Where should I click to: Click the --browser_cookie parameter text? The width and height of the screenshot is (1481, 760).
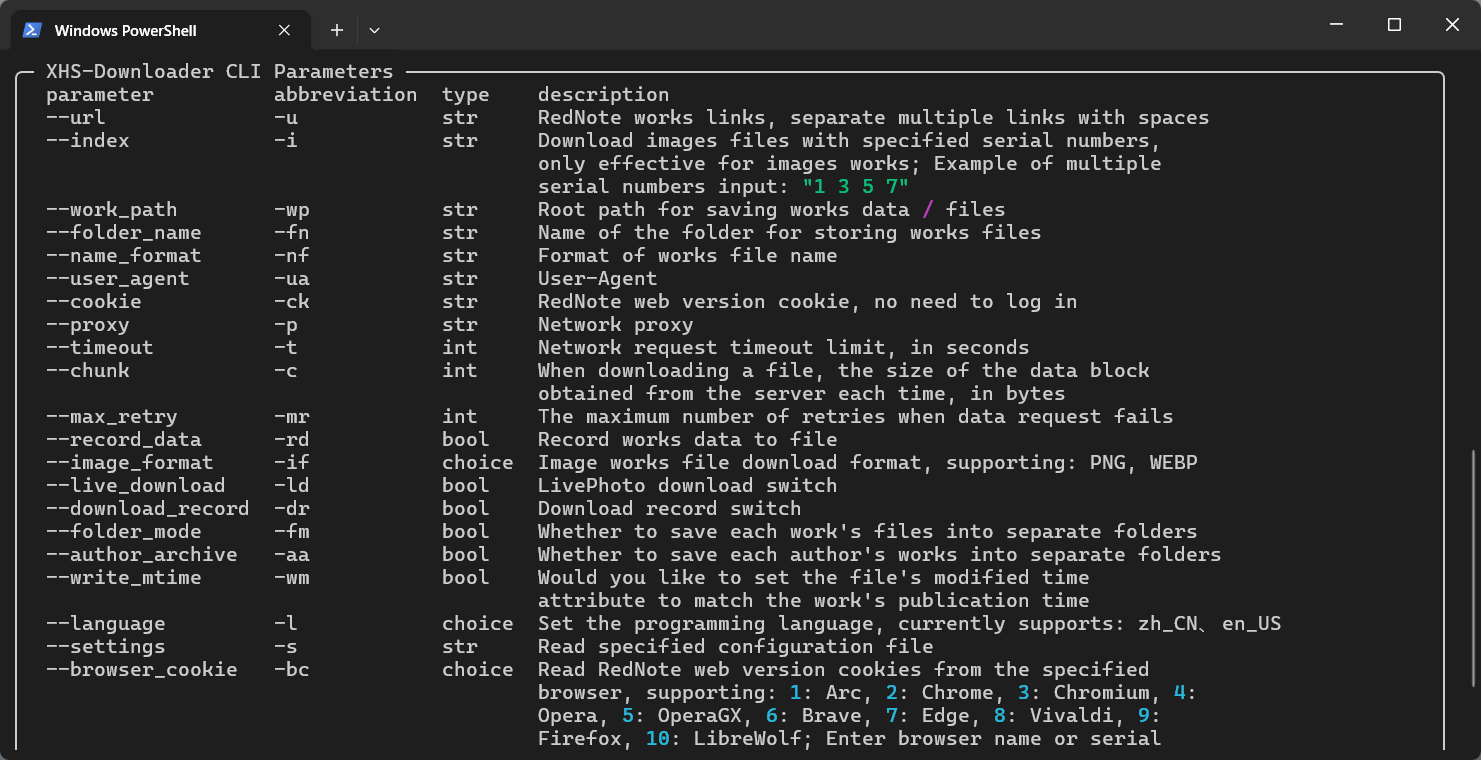[x=142, y=670]
